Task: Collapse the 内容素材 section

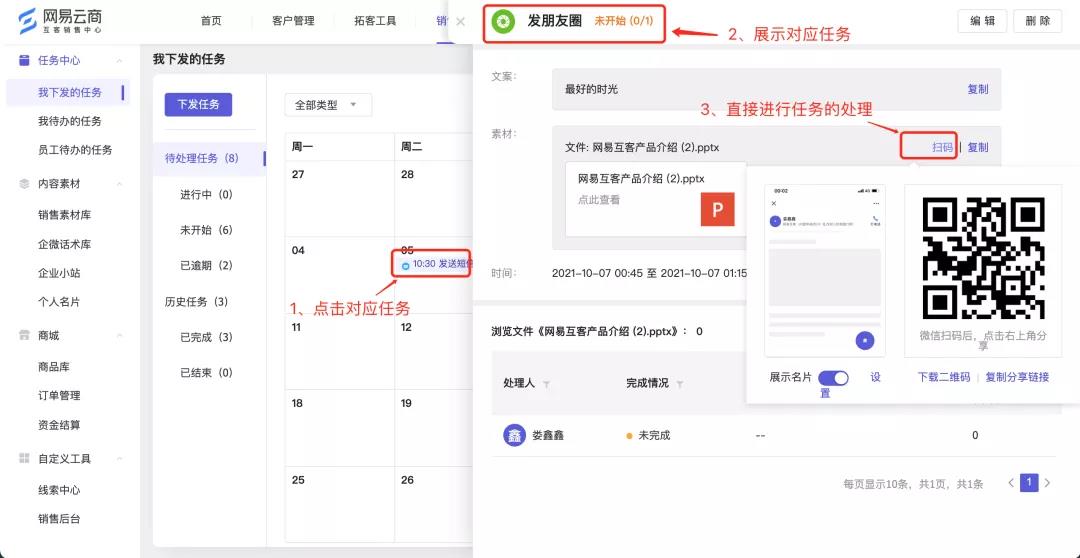Action: click(120, 184)
